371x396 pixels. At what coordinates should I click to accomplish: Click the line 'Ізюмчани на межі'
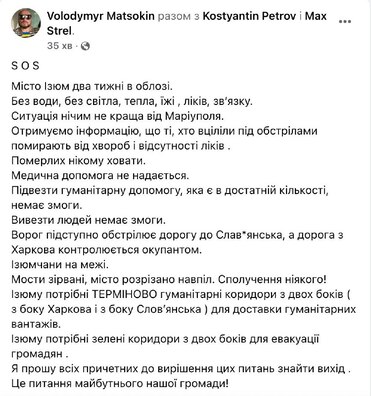[60, 265]
